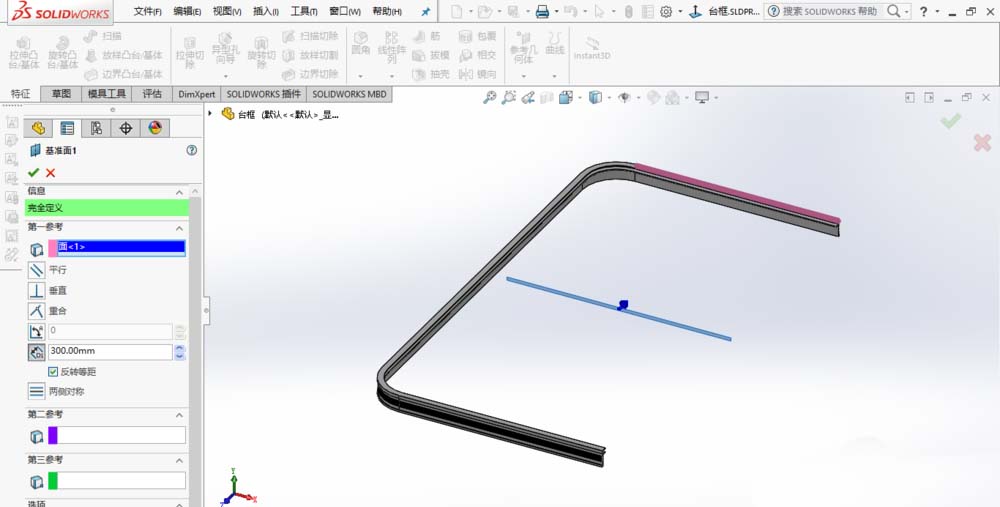Open the 插入(I) menu
Screen dimensions: 1000x507
265,11
